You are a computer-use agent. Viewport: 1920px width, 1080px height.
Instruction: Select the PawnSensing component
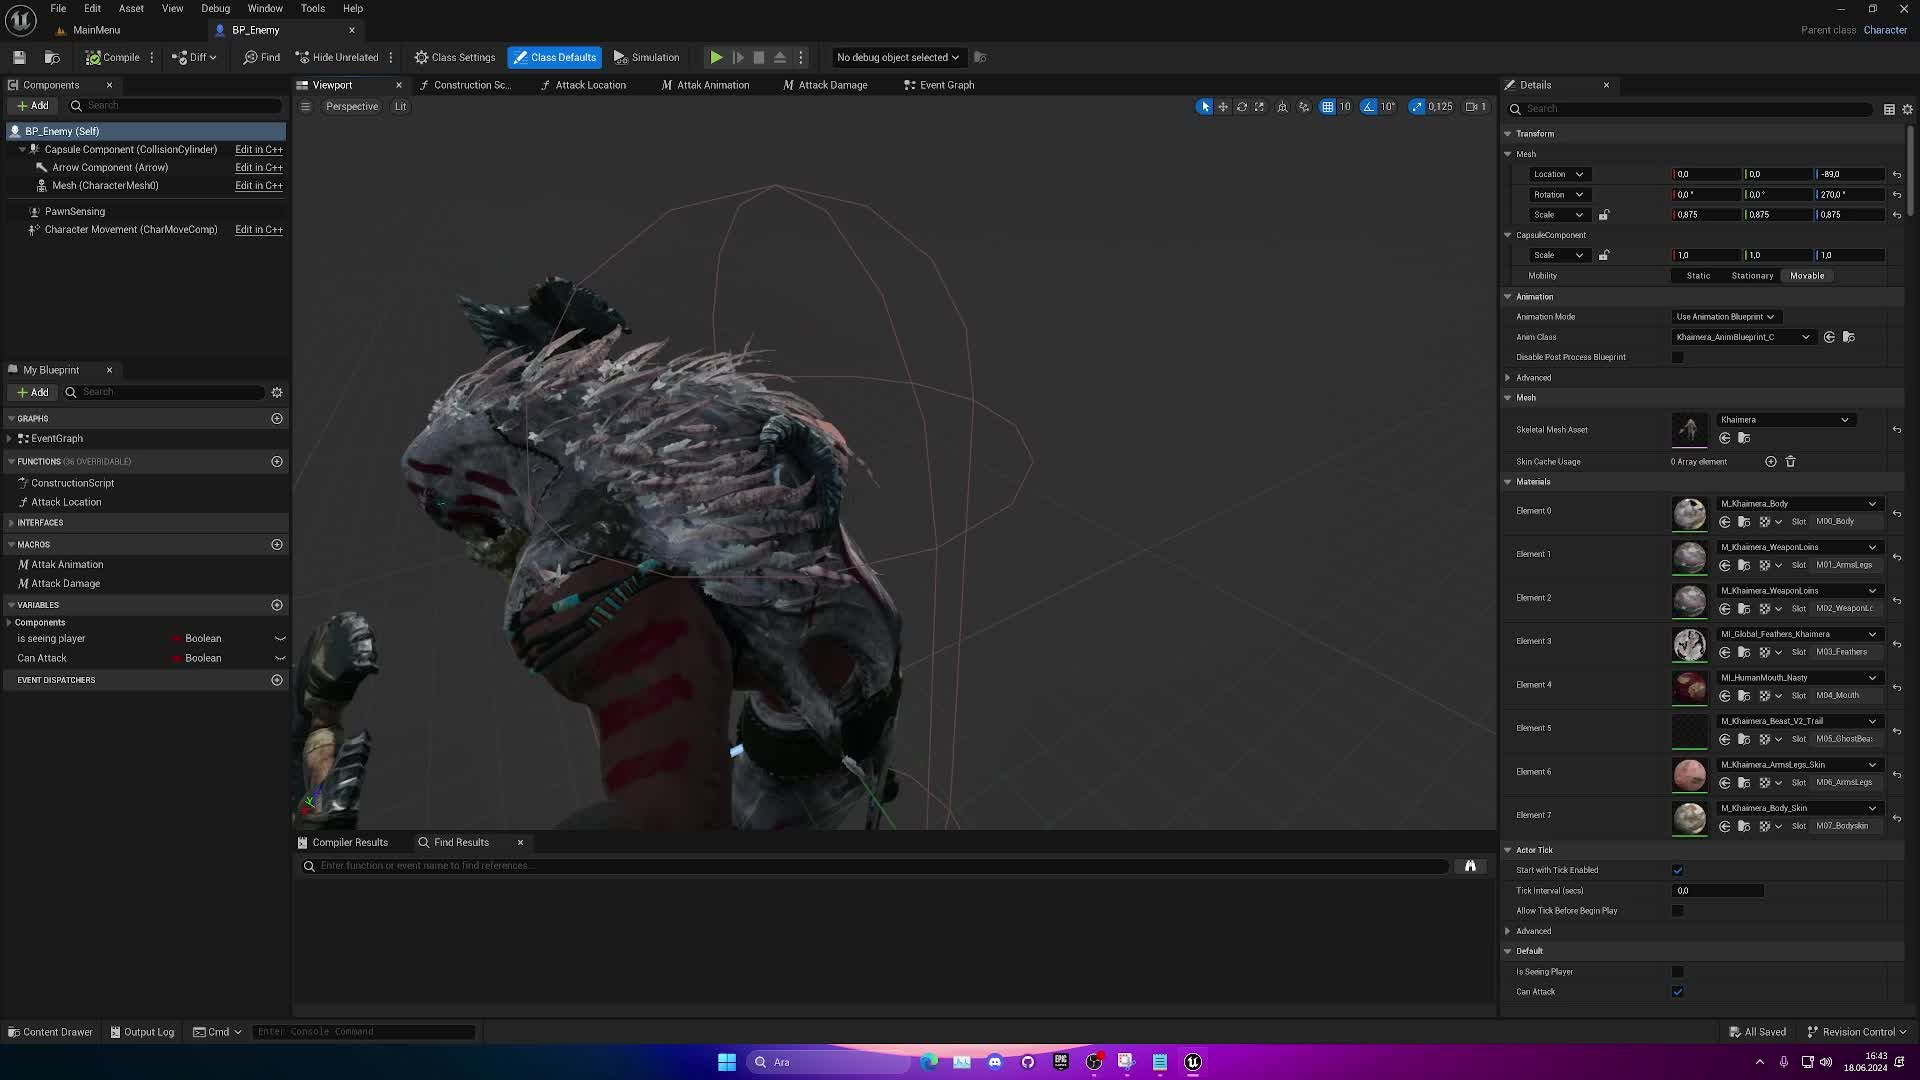74,211
